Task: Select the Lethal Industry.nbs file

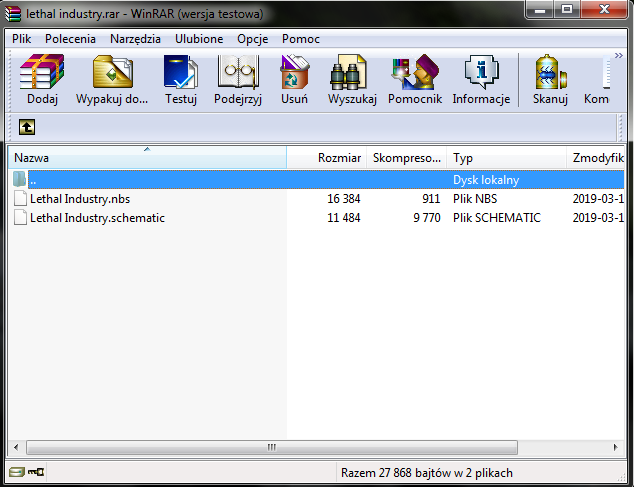Action: click(x=79, y=199)
